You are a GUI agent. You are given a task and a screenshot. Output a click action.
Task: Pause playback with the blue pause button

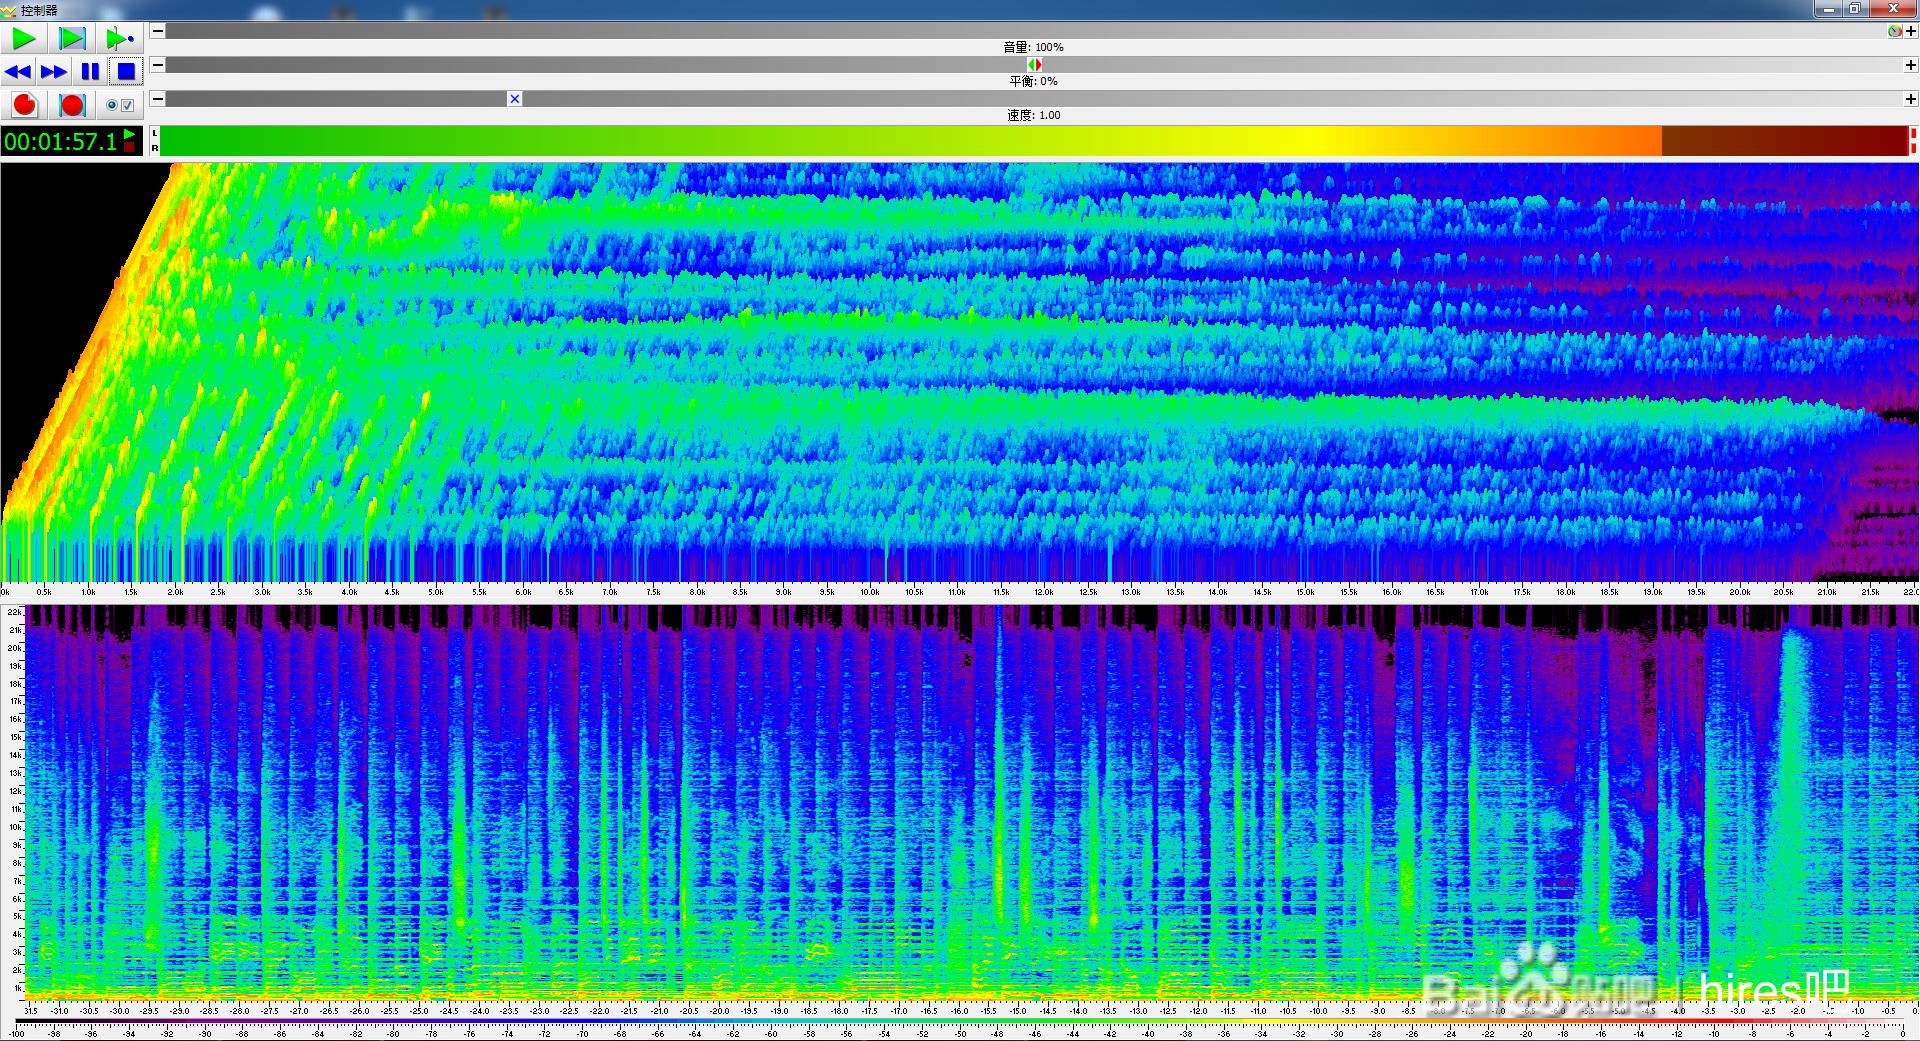[x=90, y=72]
